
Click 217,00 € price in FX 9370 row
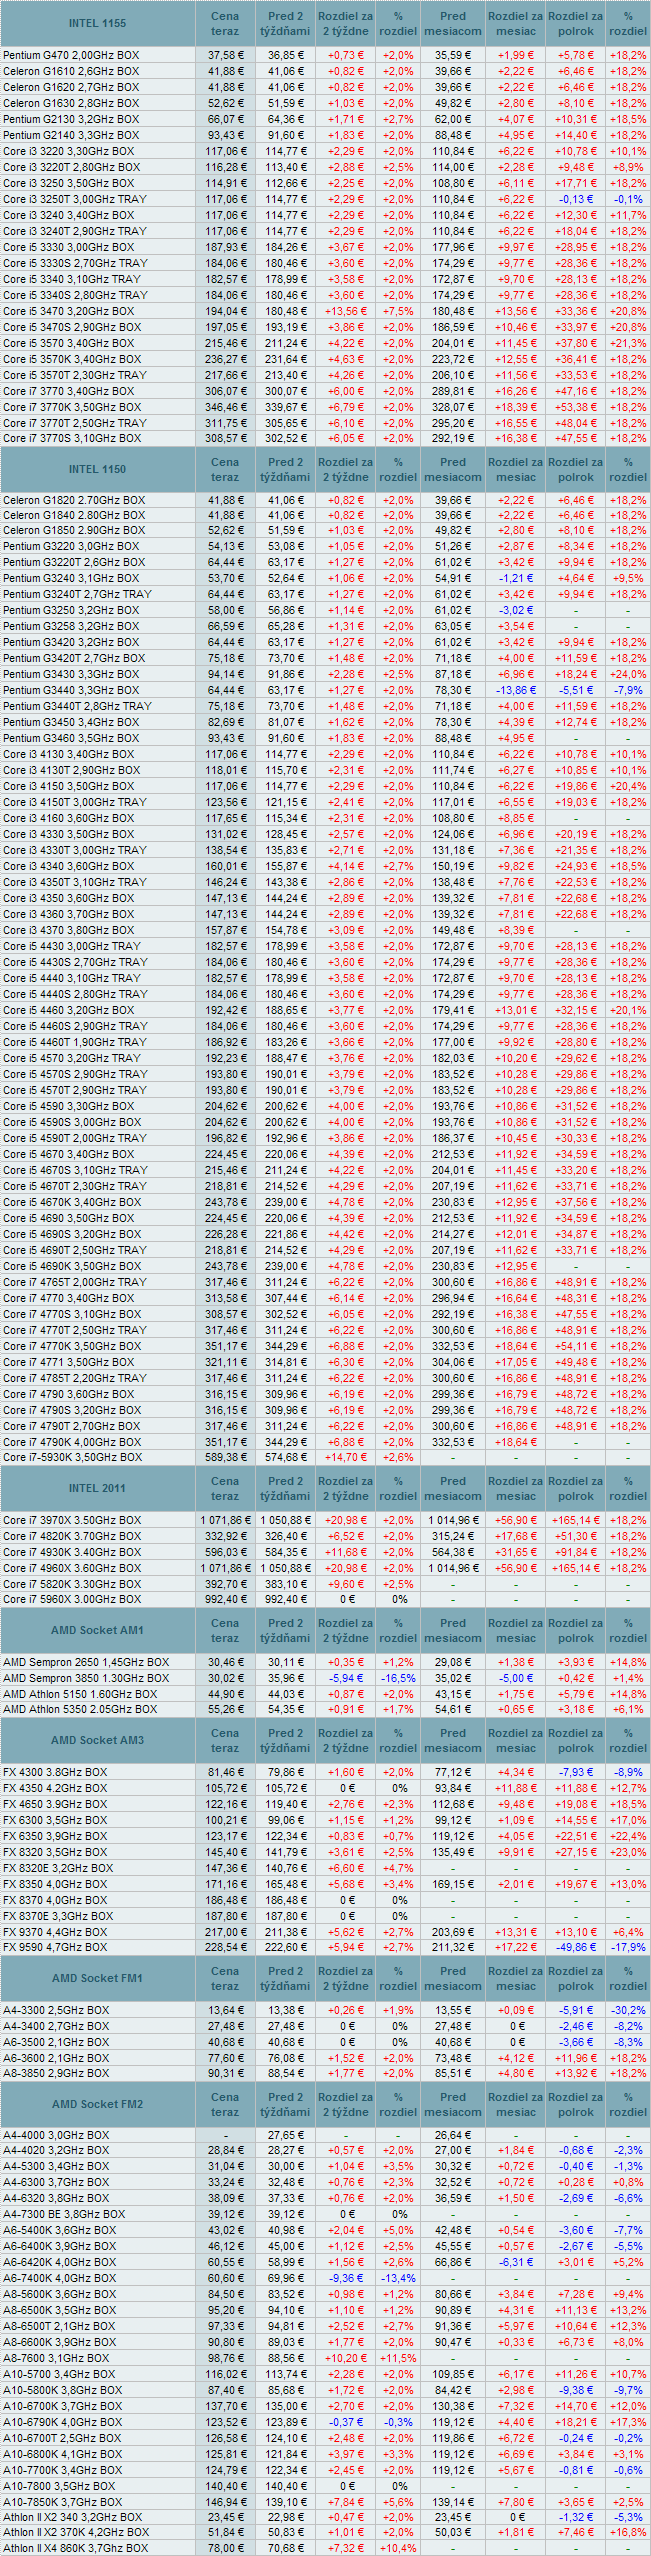click(x=225, y=1932)
